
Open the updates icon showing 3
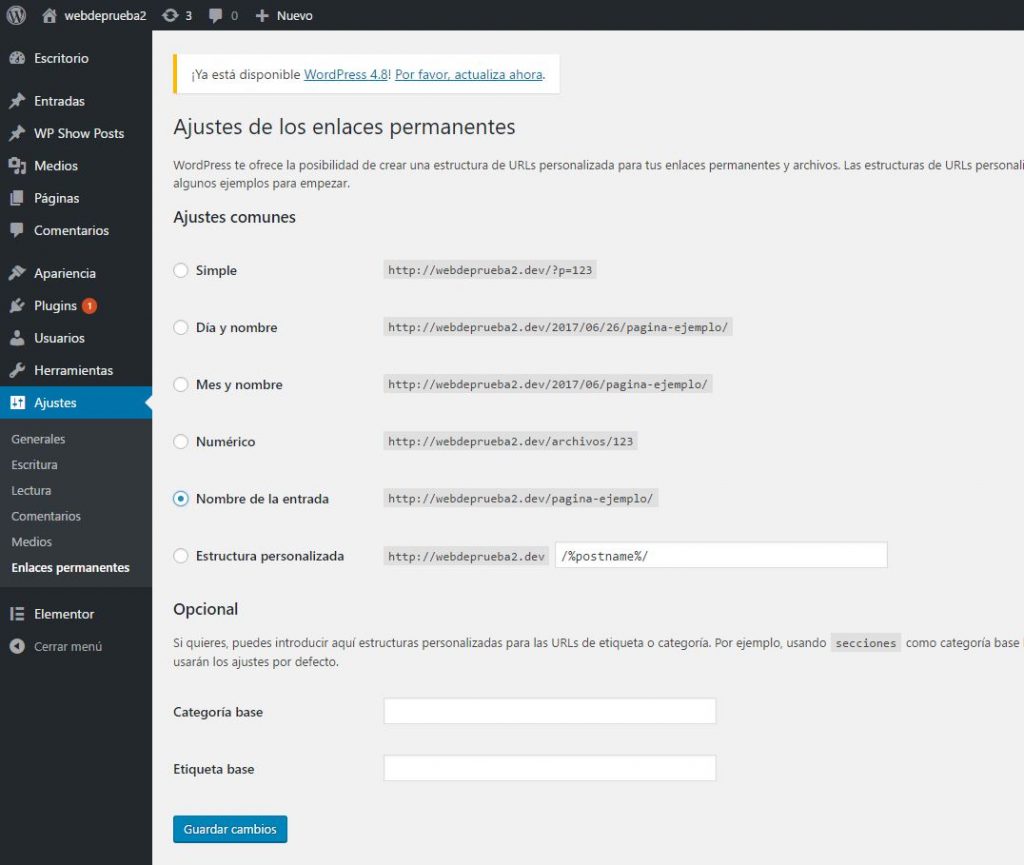coord(170,16)
